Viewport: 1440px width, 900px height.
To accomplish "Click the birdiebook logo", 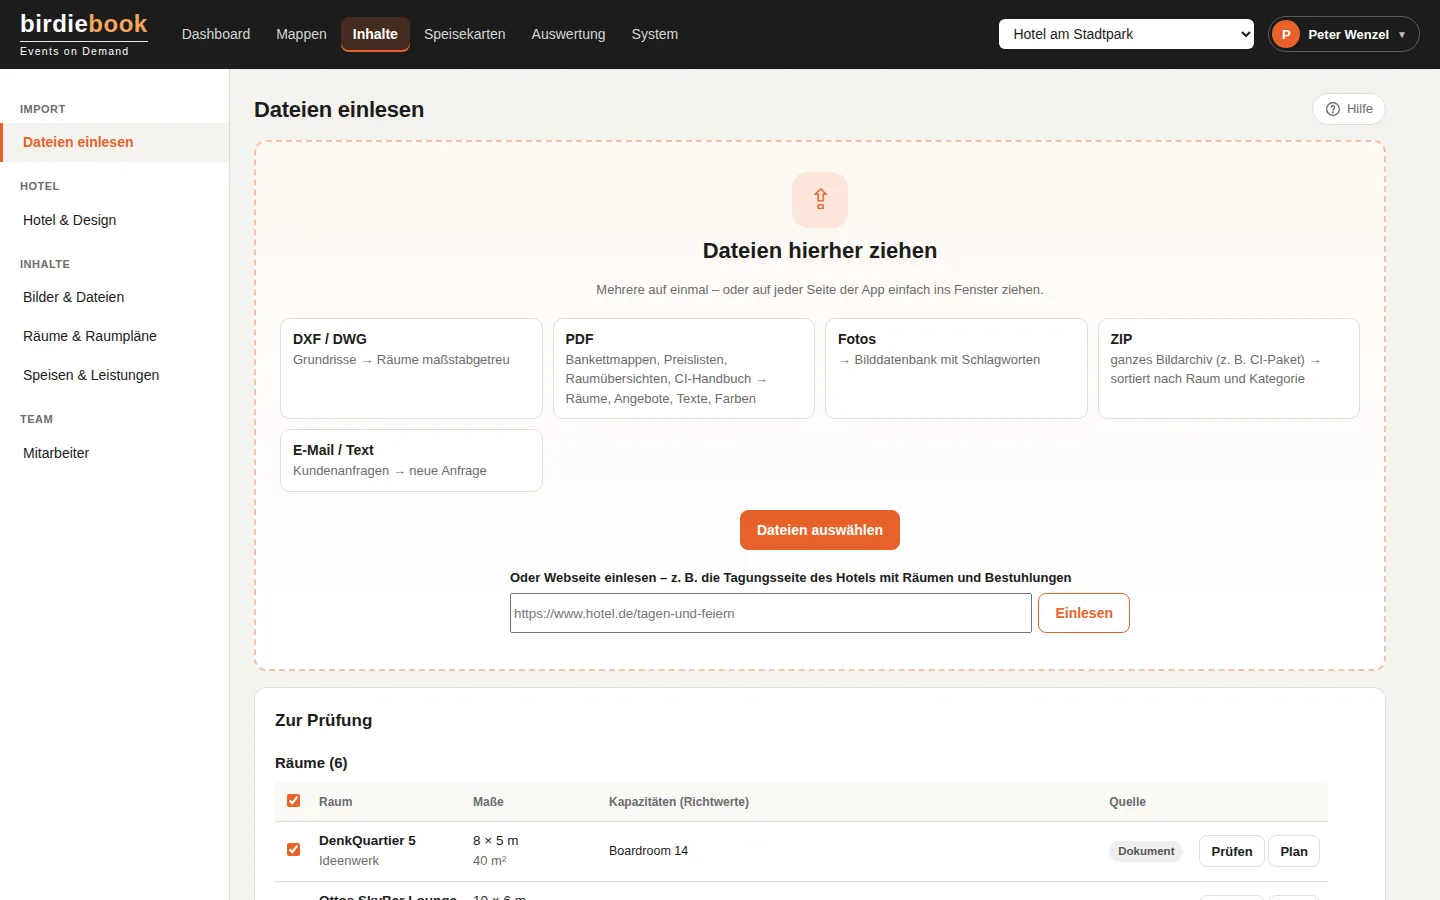I will 84,34.
